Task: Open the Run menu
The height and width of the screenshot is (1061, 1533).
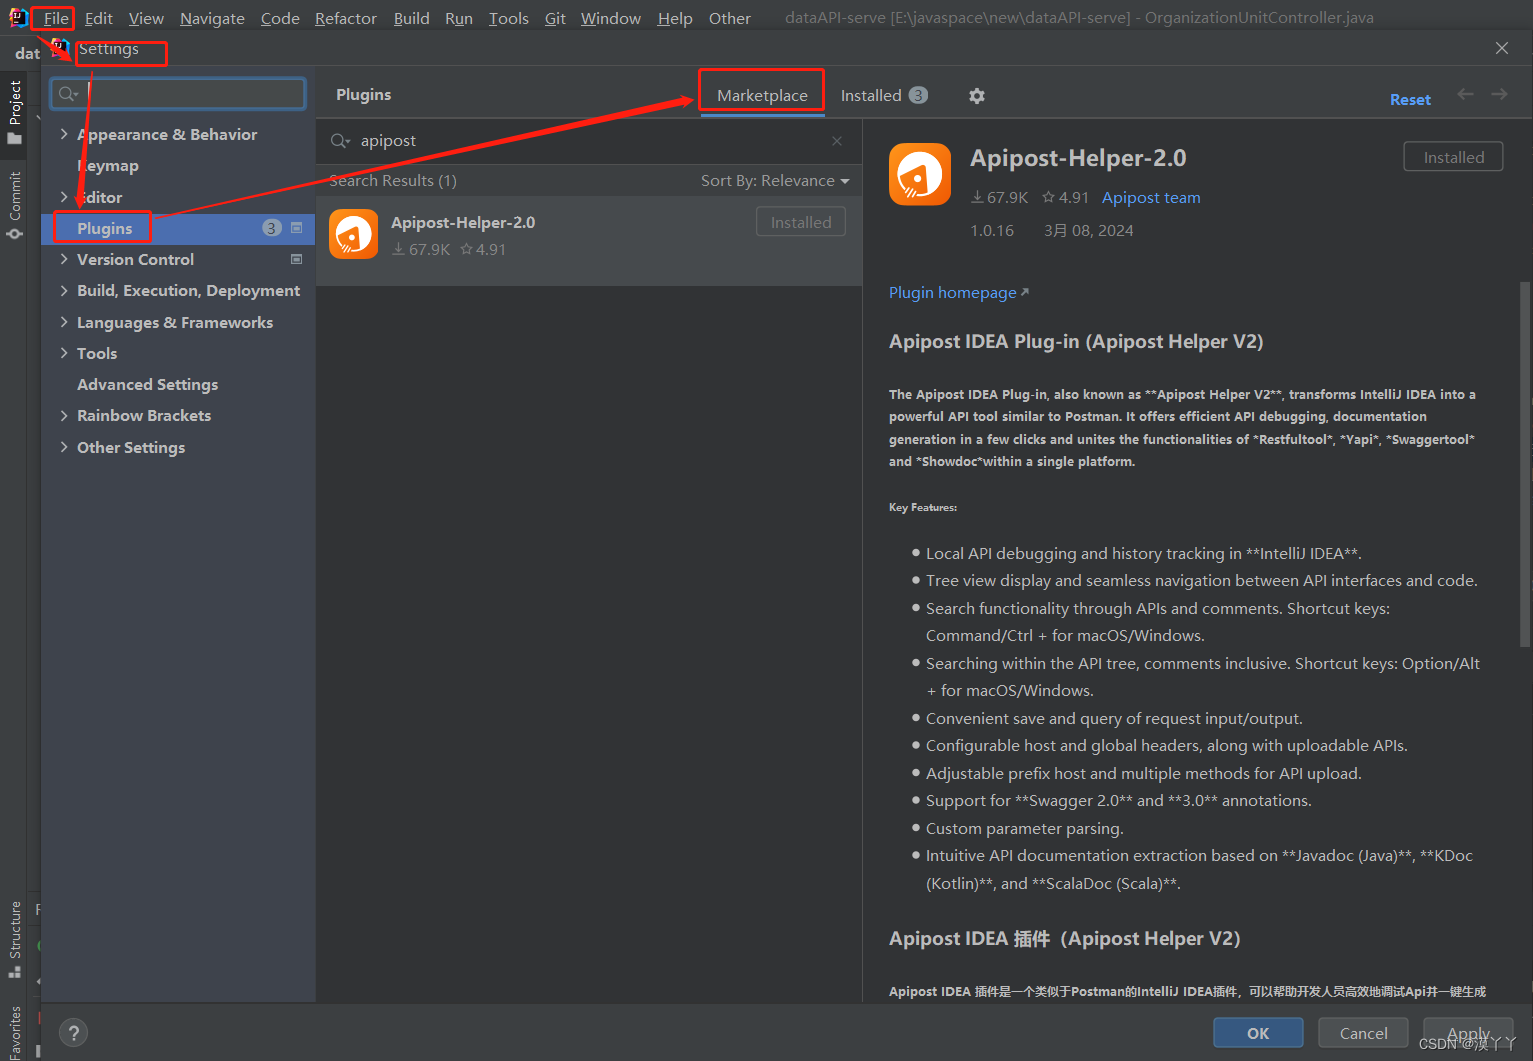Action: [459, 18]
